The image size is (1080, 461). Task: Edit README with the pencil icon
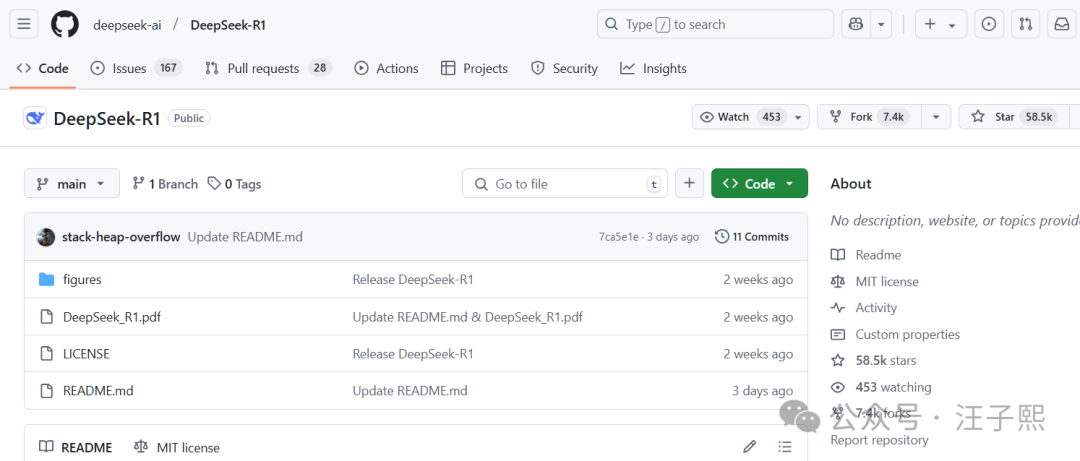[x=750, y=447]
